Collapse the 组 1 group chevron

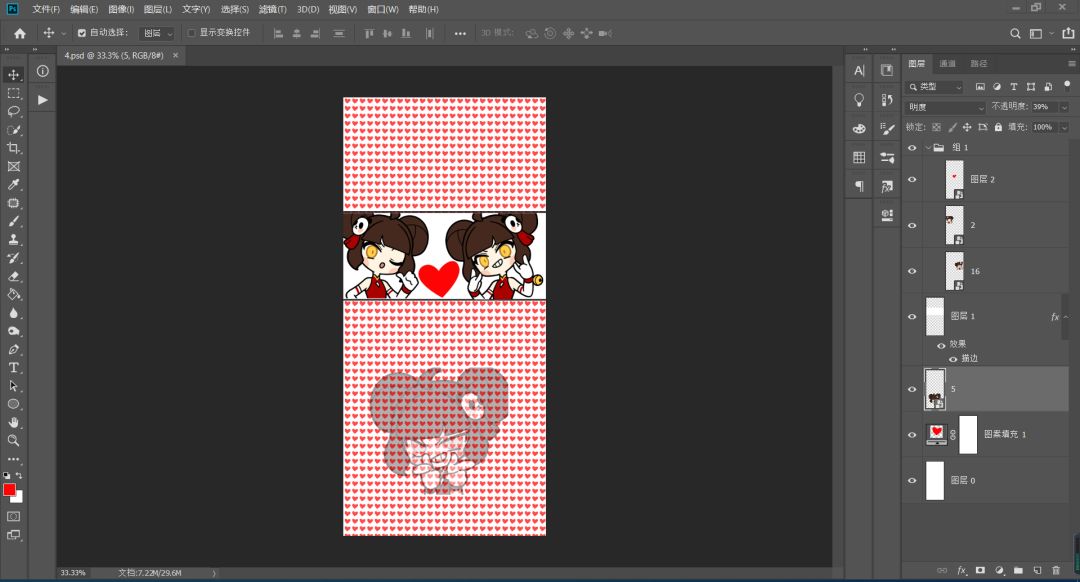928,148
